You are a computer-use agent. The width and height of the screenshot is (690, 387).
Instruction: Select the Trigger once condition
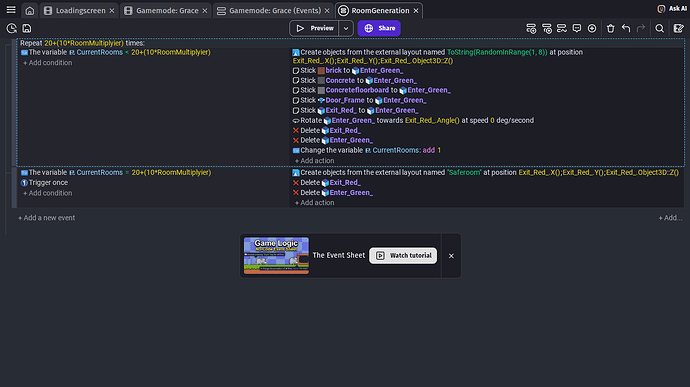coord(44,183)
